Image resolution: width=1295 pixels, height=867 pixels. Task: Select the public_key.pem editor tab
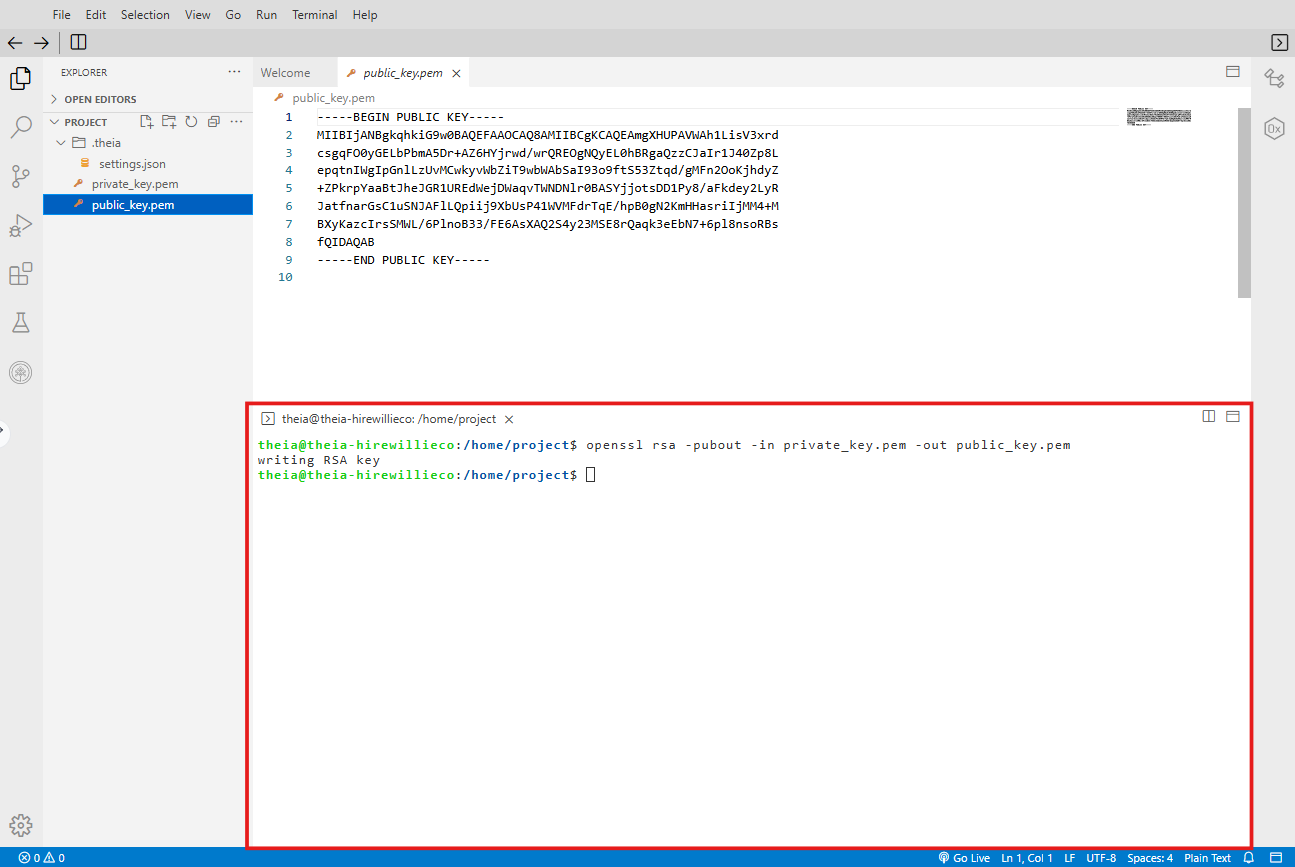click(x=403, y=73)
